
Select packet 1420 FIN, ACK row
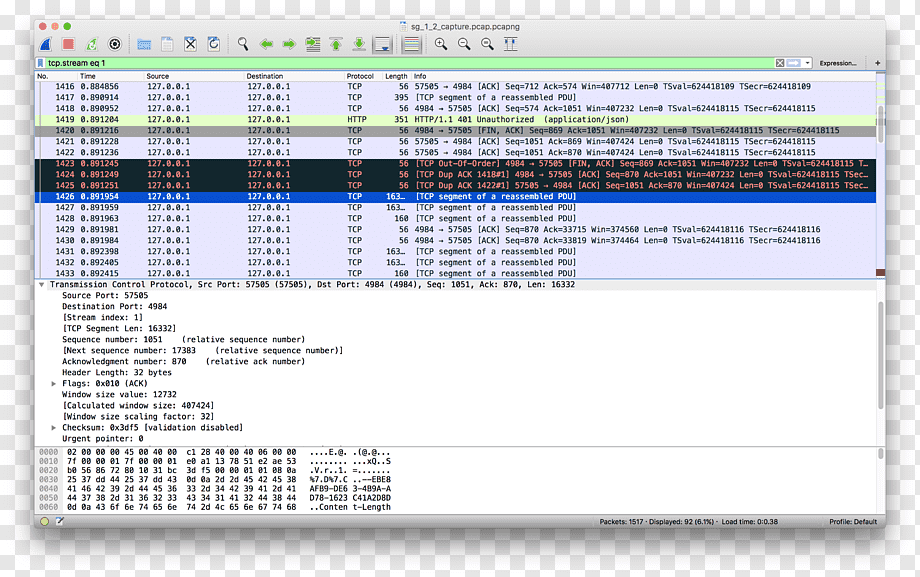(x=455, y=130)
